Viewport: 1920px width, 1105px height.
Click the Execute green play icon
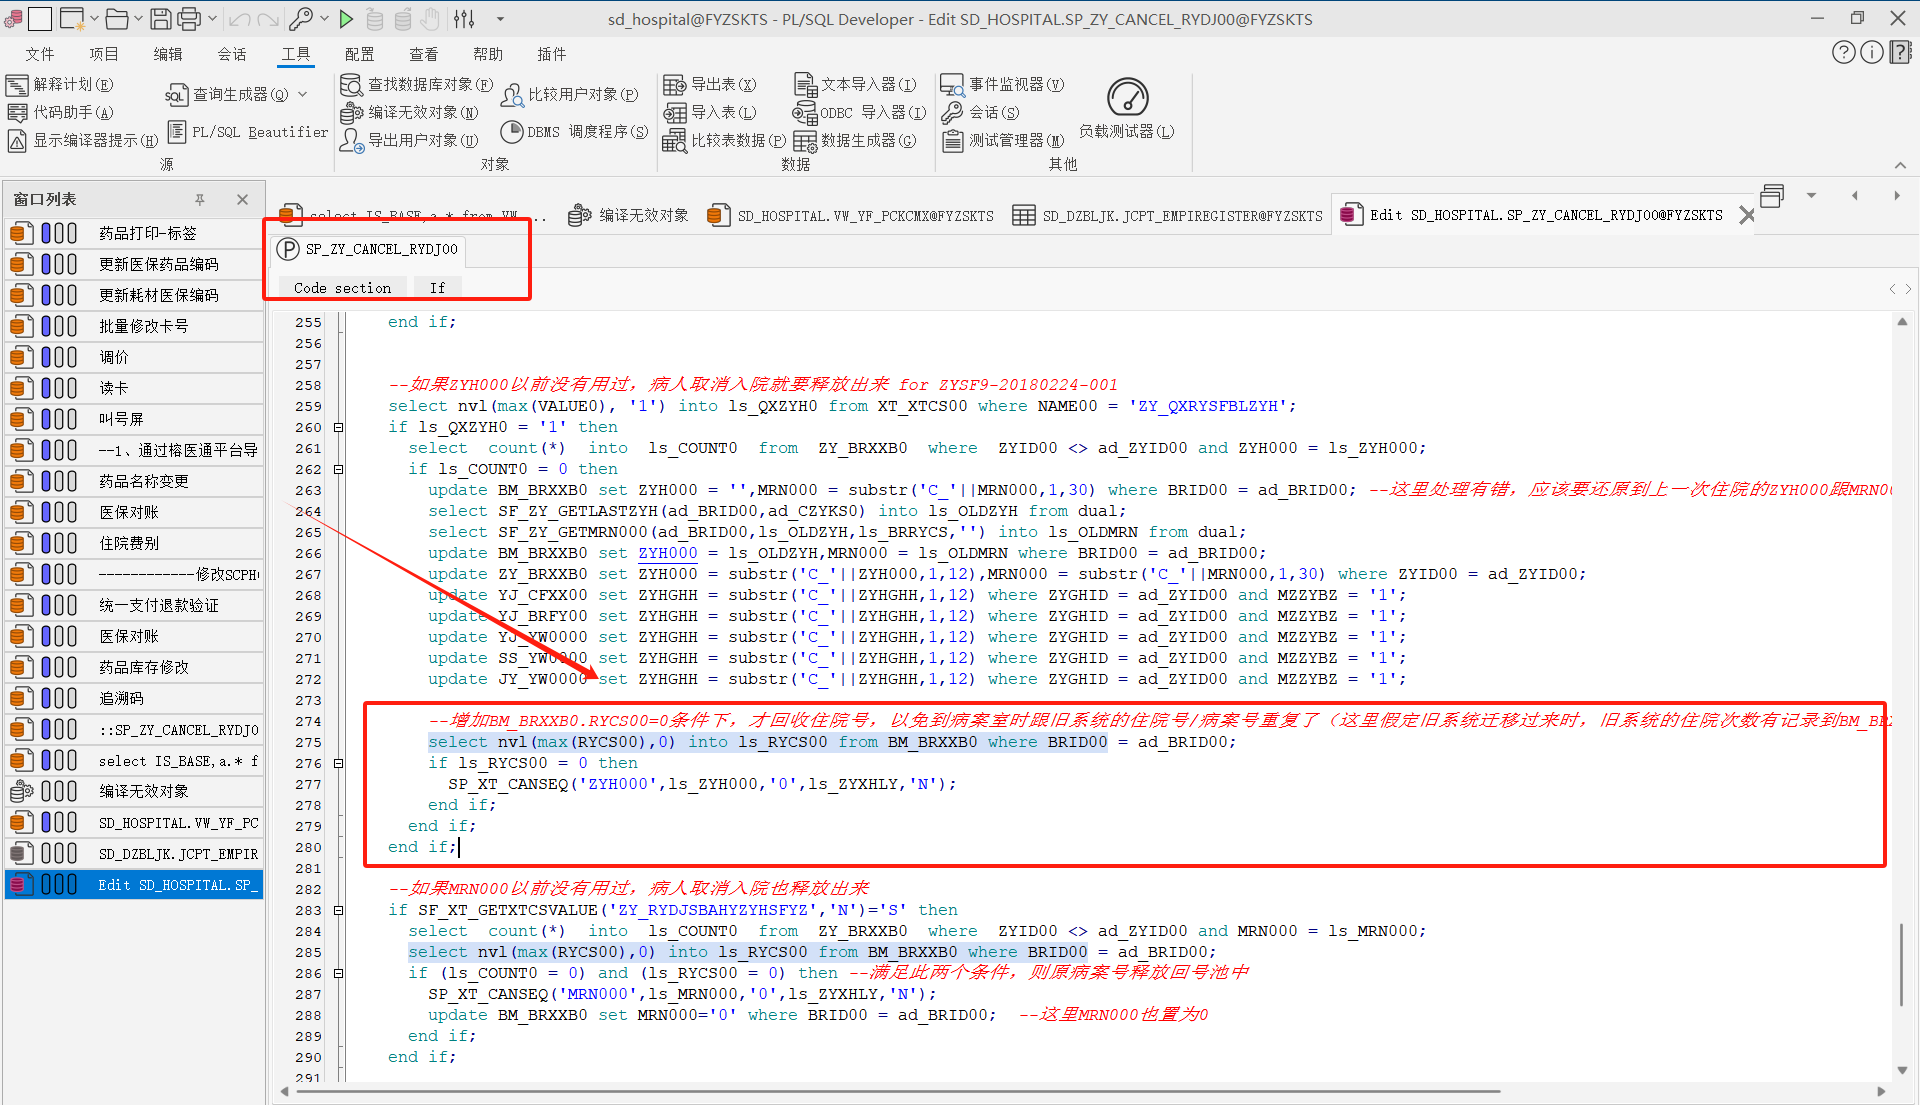click(x=346, y=19)
